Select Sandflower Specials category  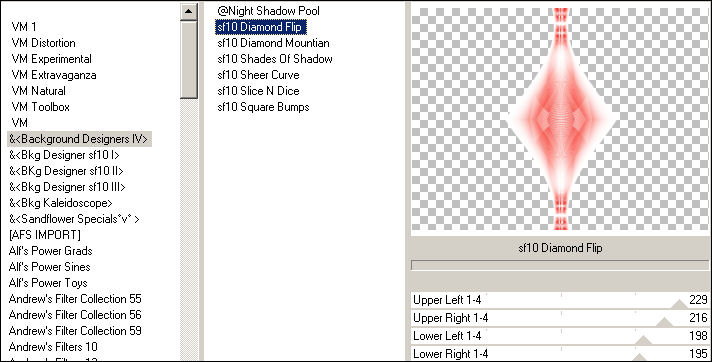click(74, 219)
